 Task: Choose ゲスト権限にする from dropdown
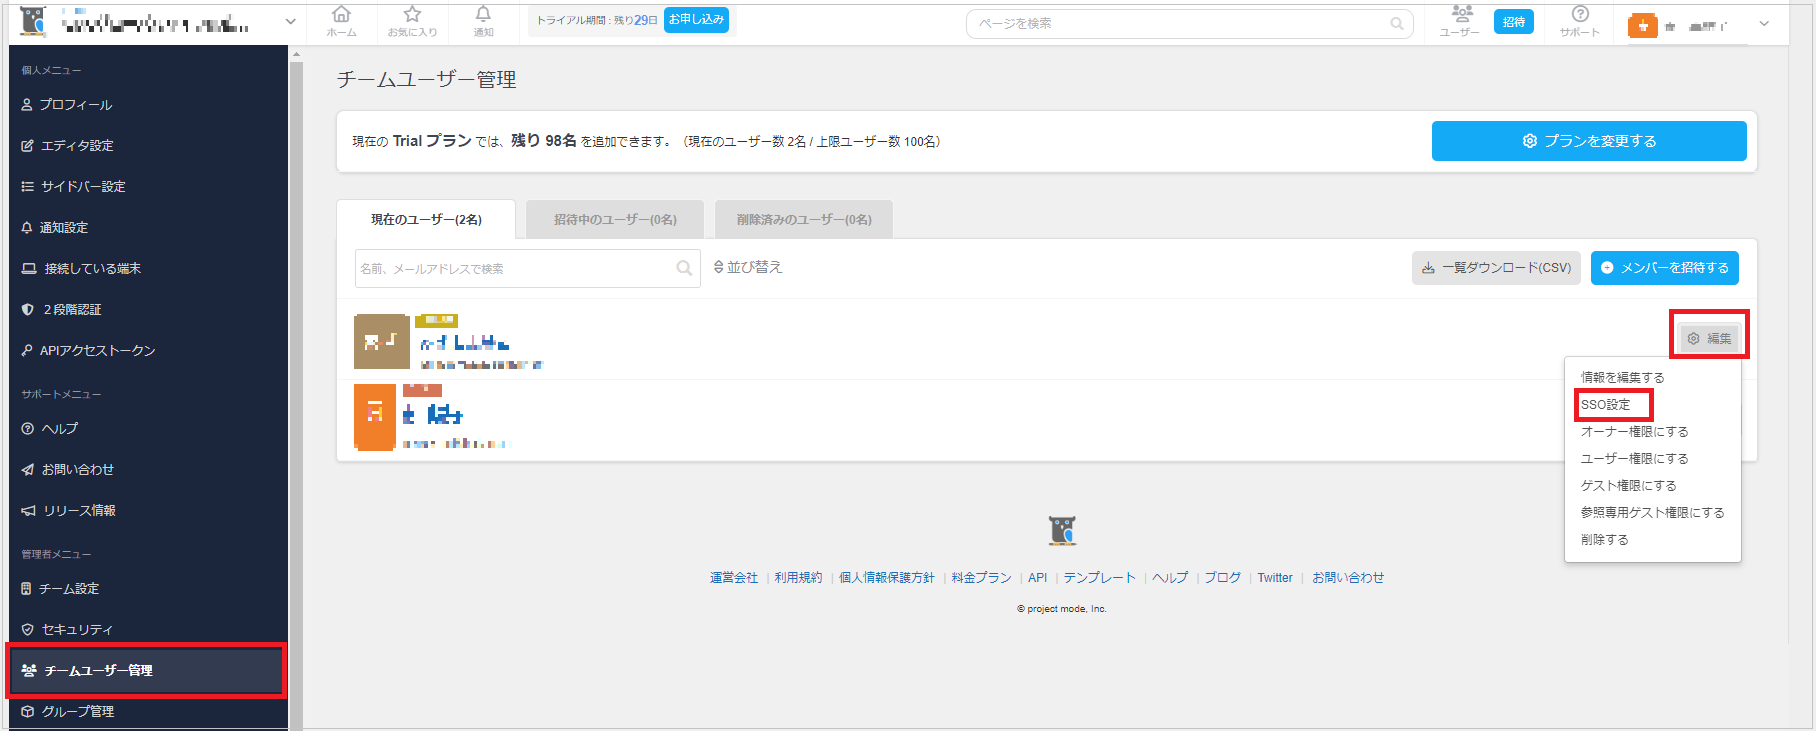click(1628, 485)
